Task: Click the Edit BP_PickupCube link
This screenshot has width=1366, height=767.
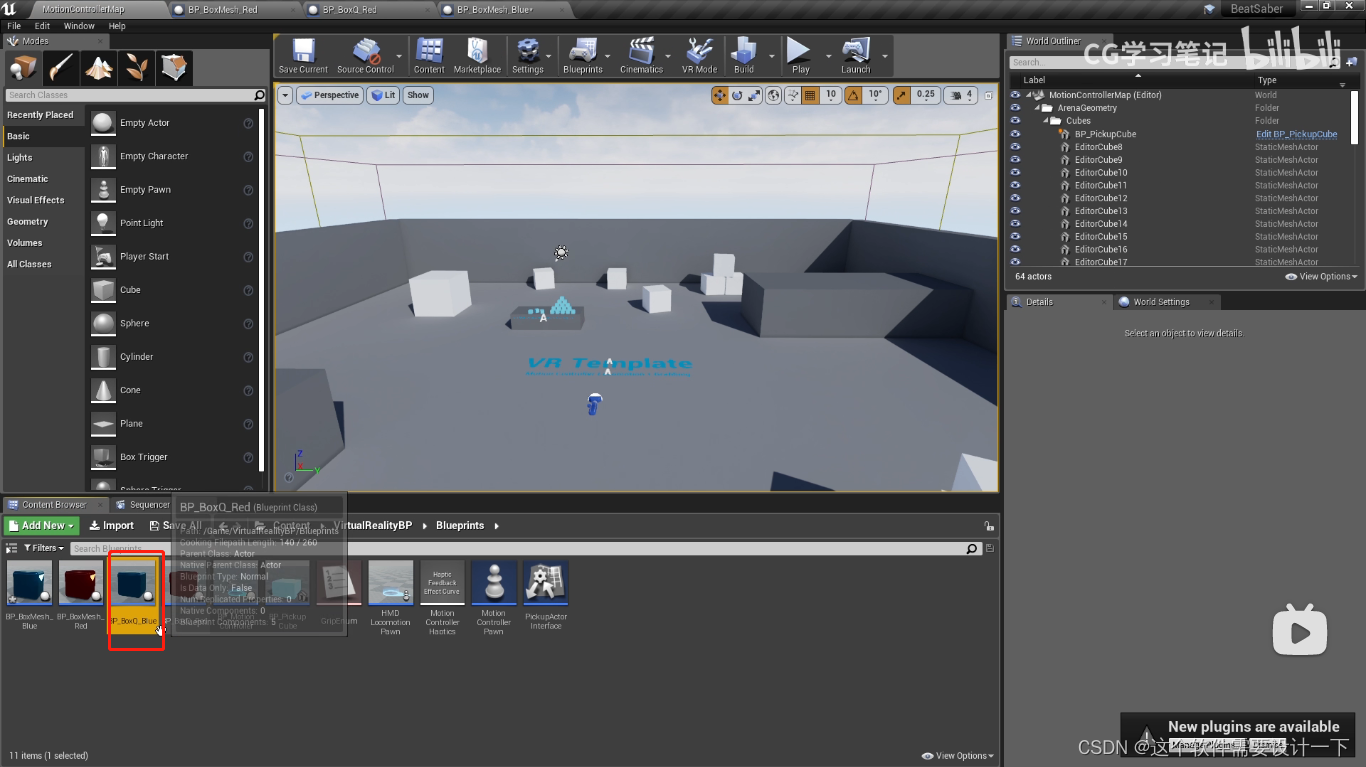Action: pos(1296,134)
